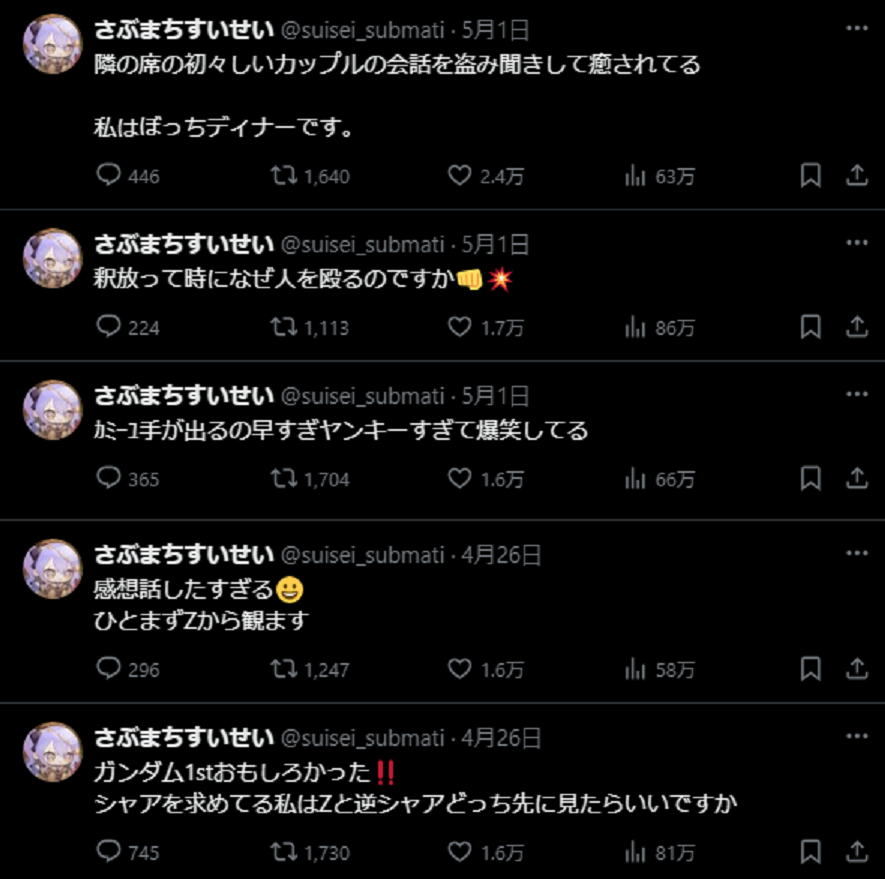Share the tweet with 58万 views
Image resolution: width=885 pixels, height=879 pixels.
[x=857, y=668]
